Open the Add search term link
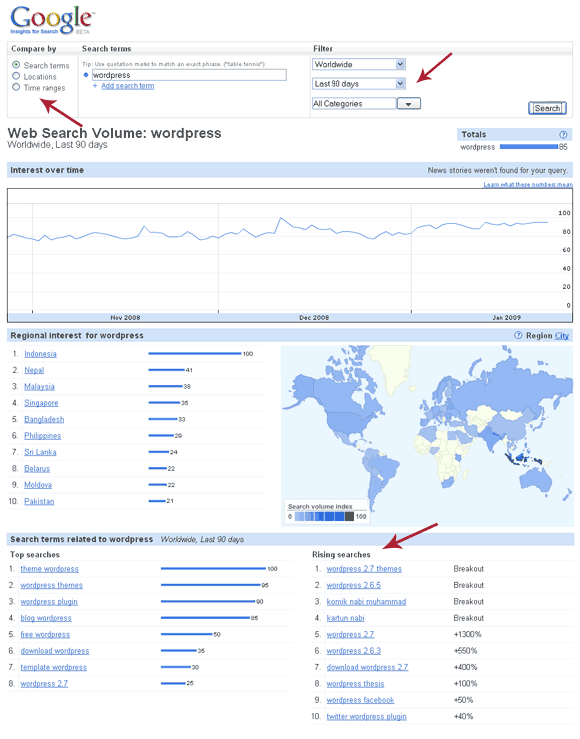 [128, 86]
